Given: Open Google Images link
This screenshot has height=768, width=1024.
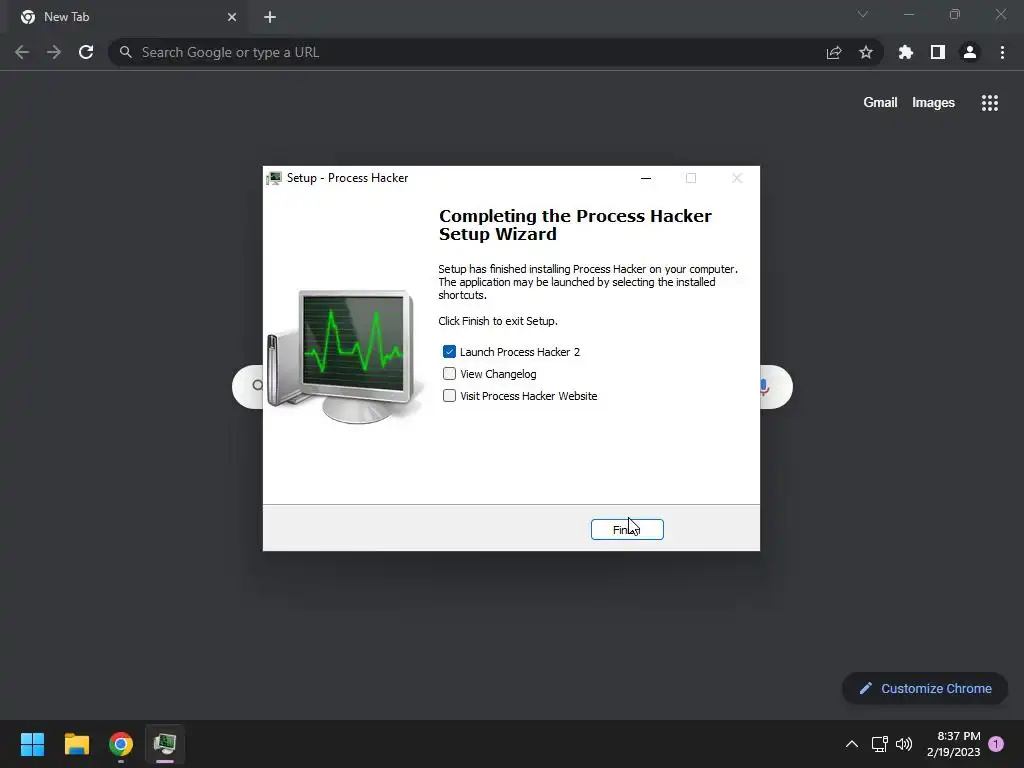Looking at the screenshot, I should 933,103.
